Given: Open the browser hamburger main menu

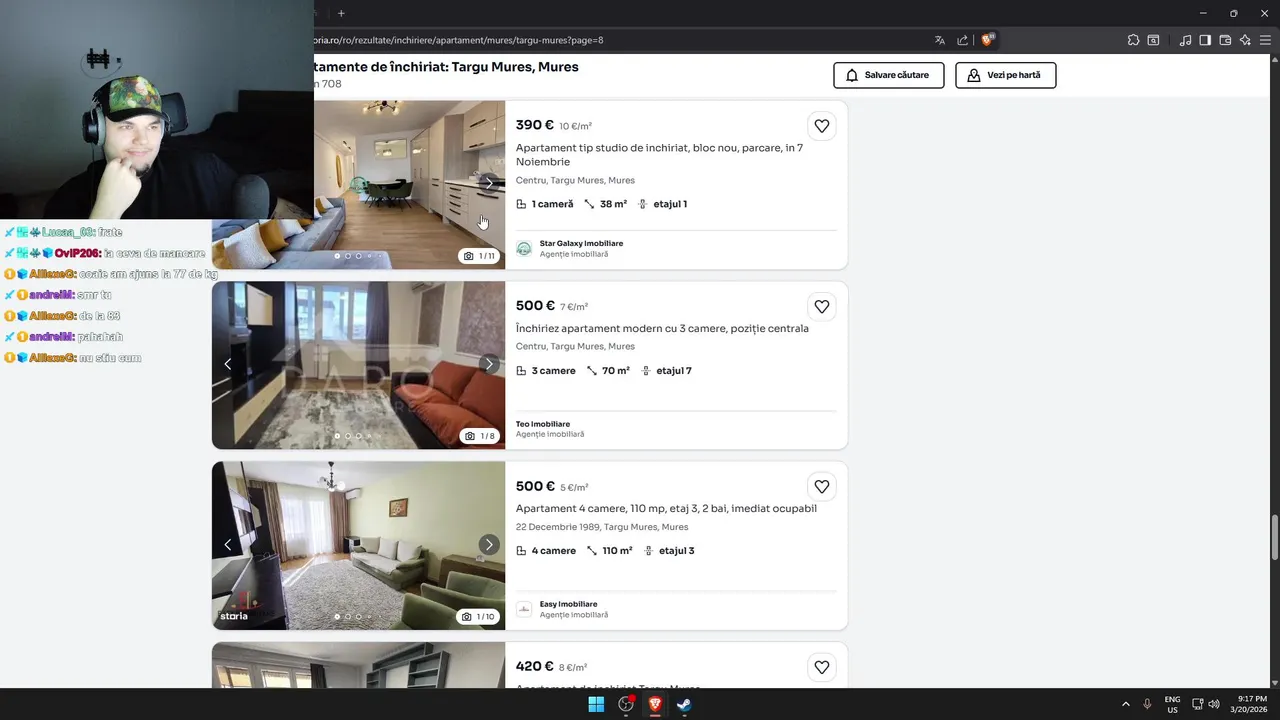Looking at the screenshot, I should (x=1266, y=40).
